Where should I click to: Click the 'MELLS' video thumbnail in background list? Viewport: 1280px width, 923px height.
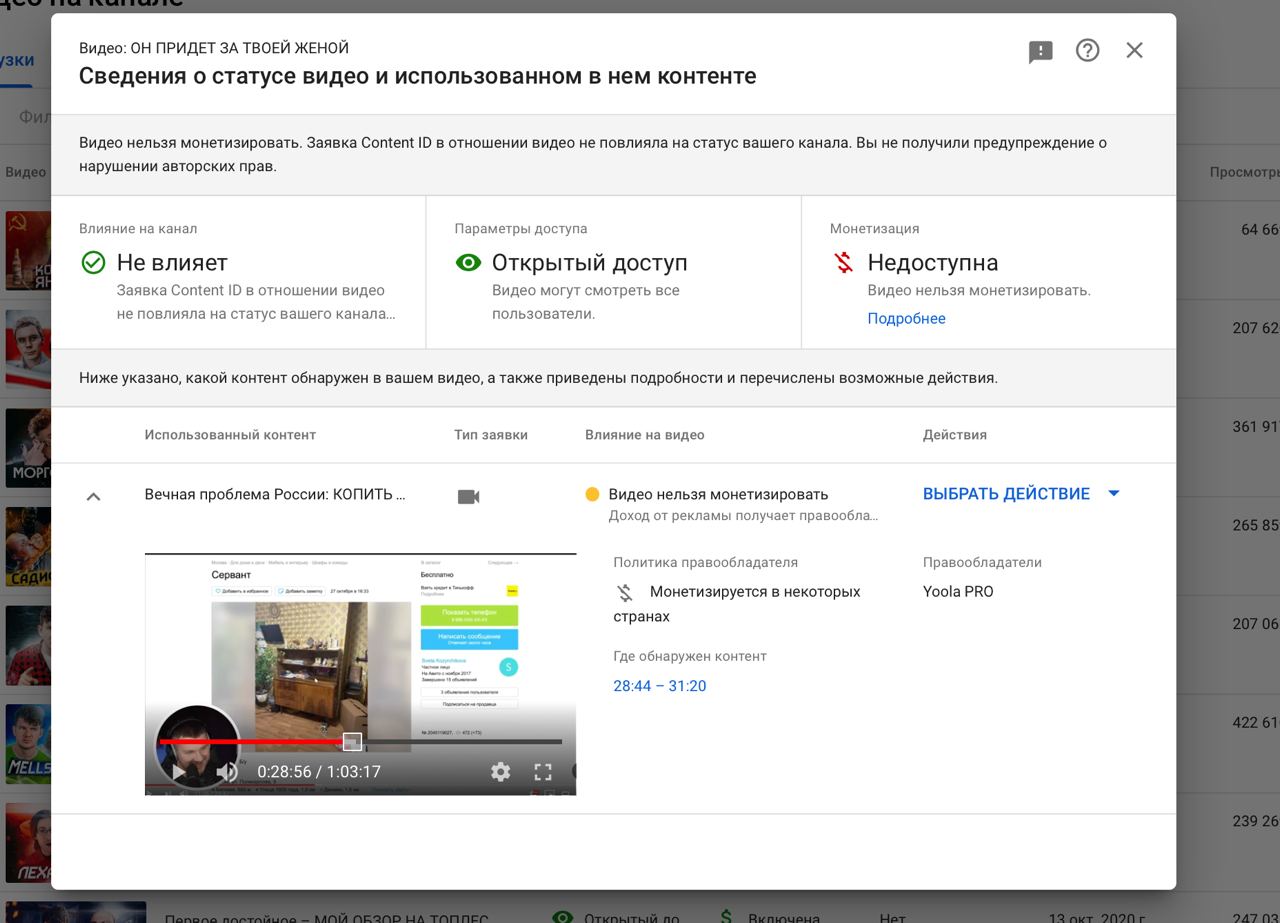coord(28,743)
